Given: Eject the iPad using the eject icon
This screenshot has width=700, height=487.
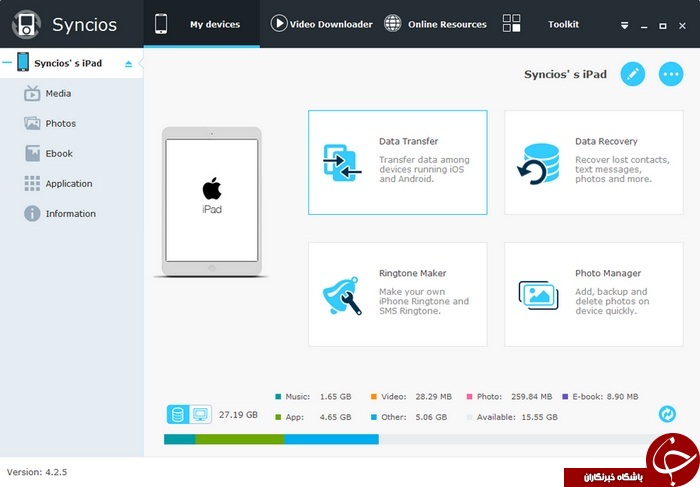Looking at the screenshot, I should [129, 64].
